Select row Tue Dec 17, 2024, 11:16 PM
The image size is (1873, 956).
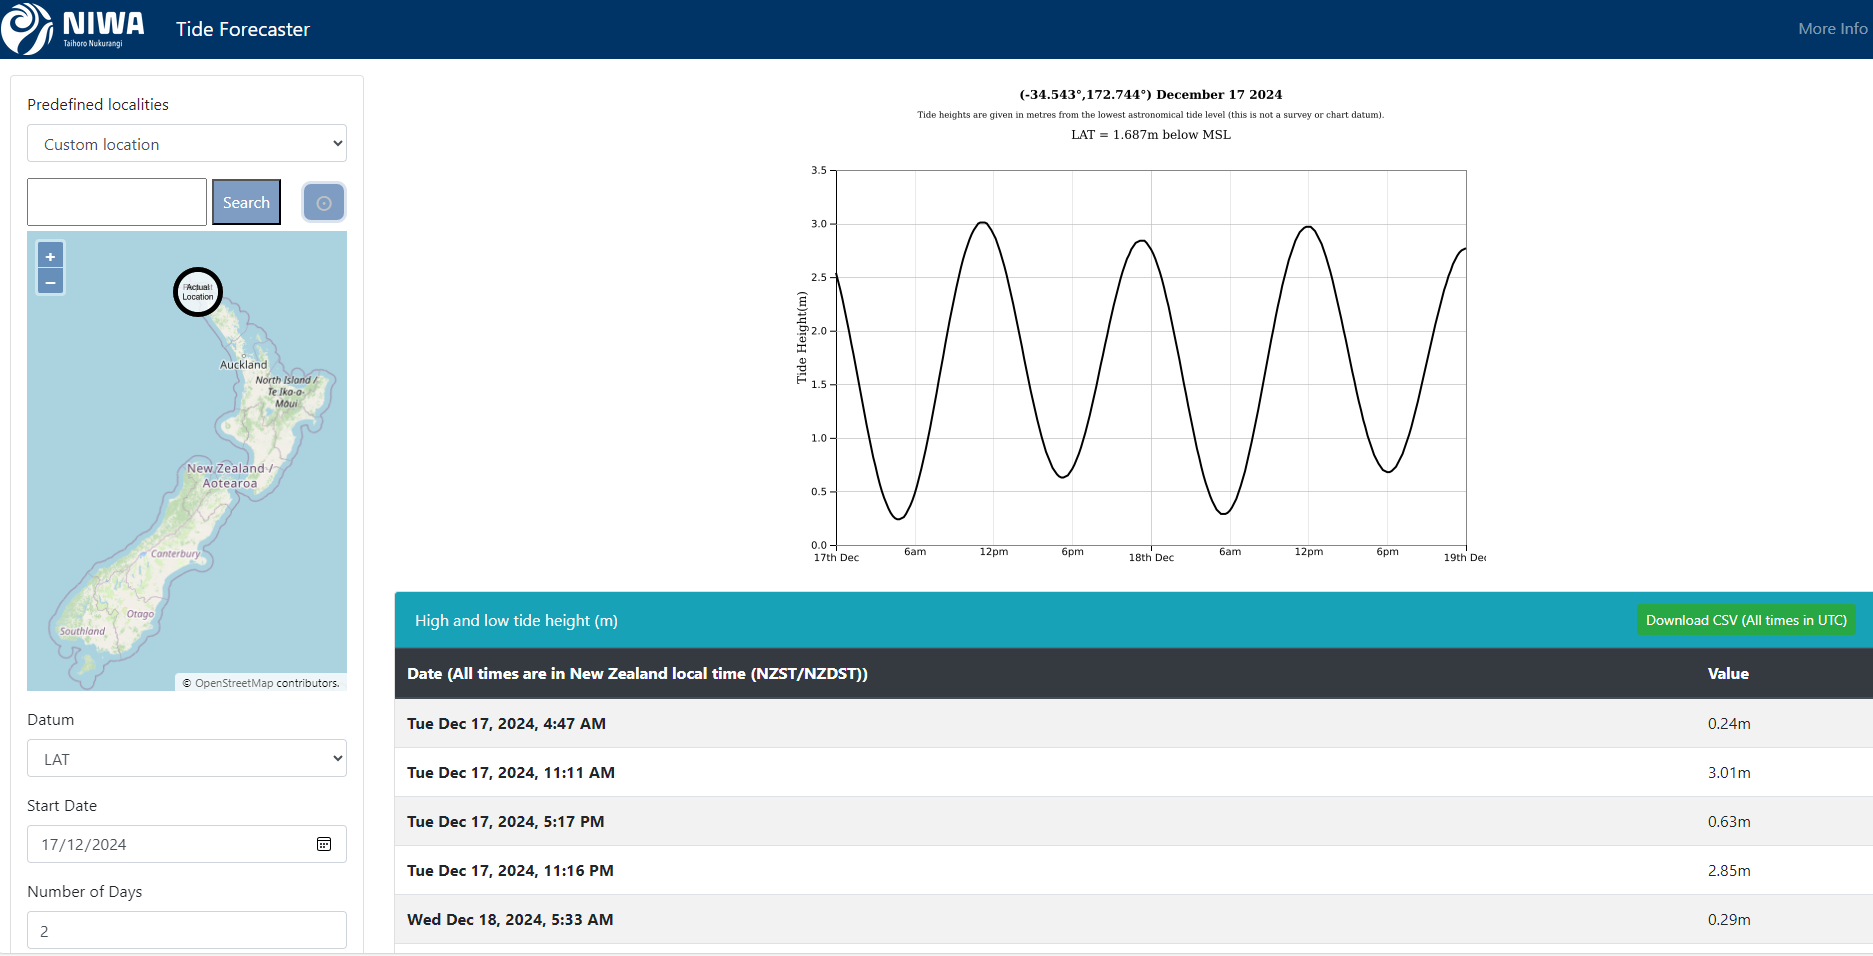click(x=1134, y=870)
